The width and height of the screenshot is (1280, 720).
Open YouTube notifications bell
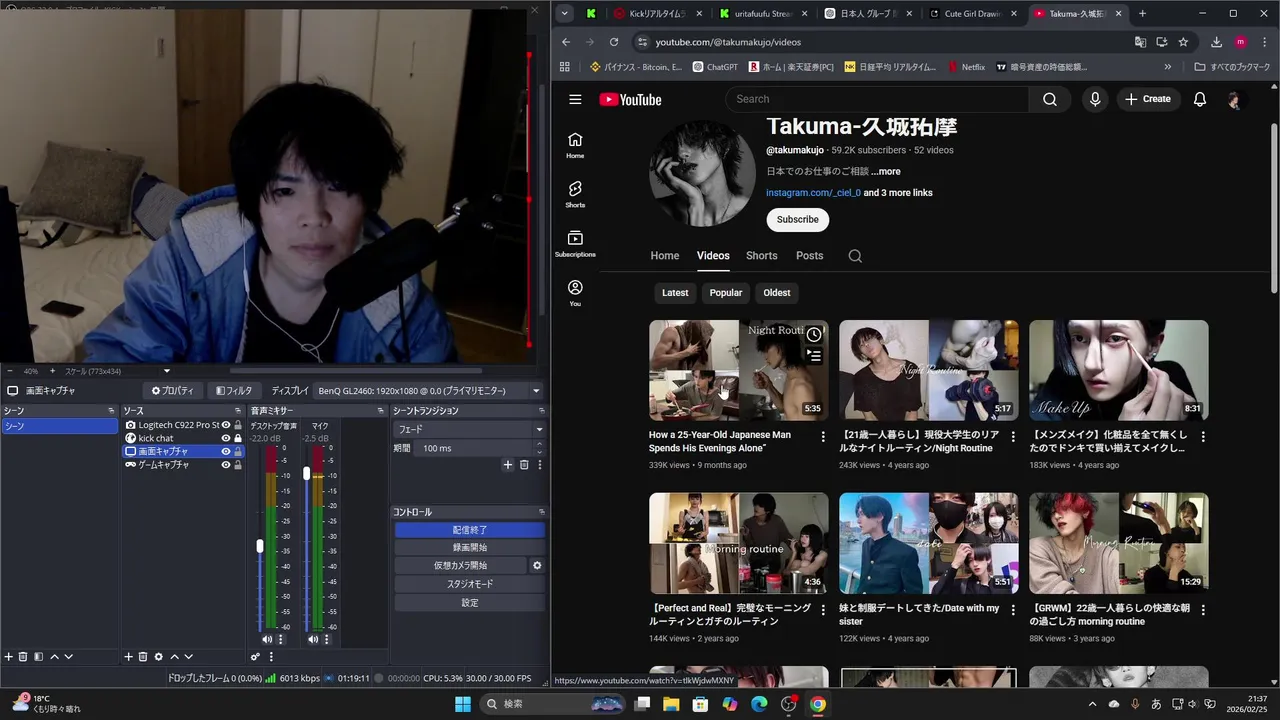(x=1200, y=99)
